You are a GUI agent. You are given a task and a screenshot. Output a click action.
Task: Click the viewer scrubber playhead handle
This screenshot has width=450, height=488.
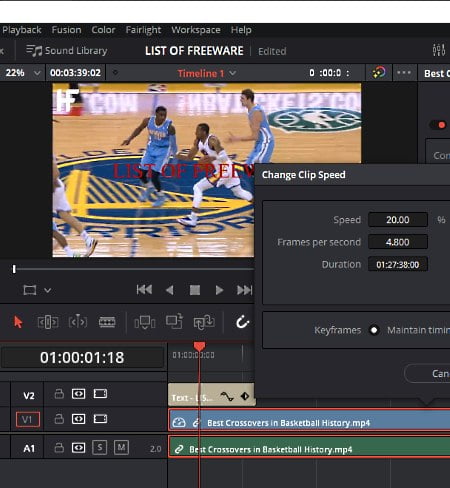click(14, 269)
